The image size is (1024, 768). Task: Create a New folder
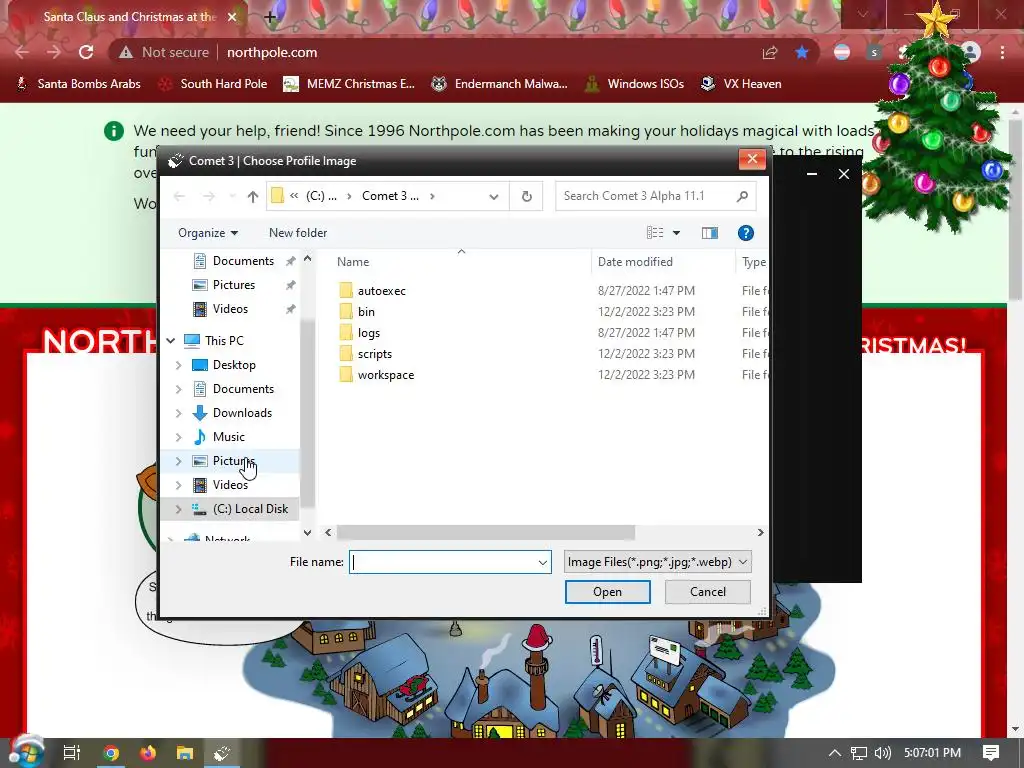[298, 233]
